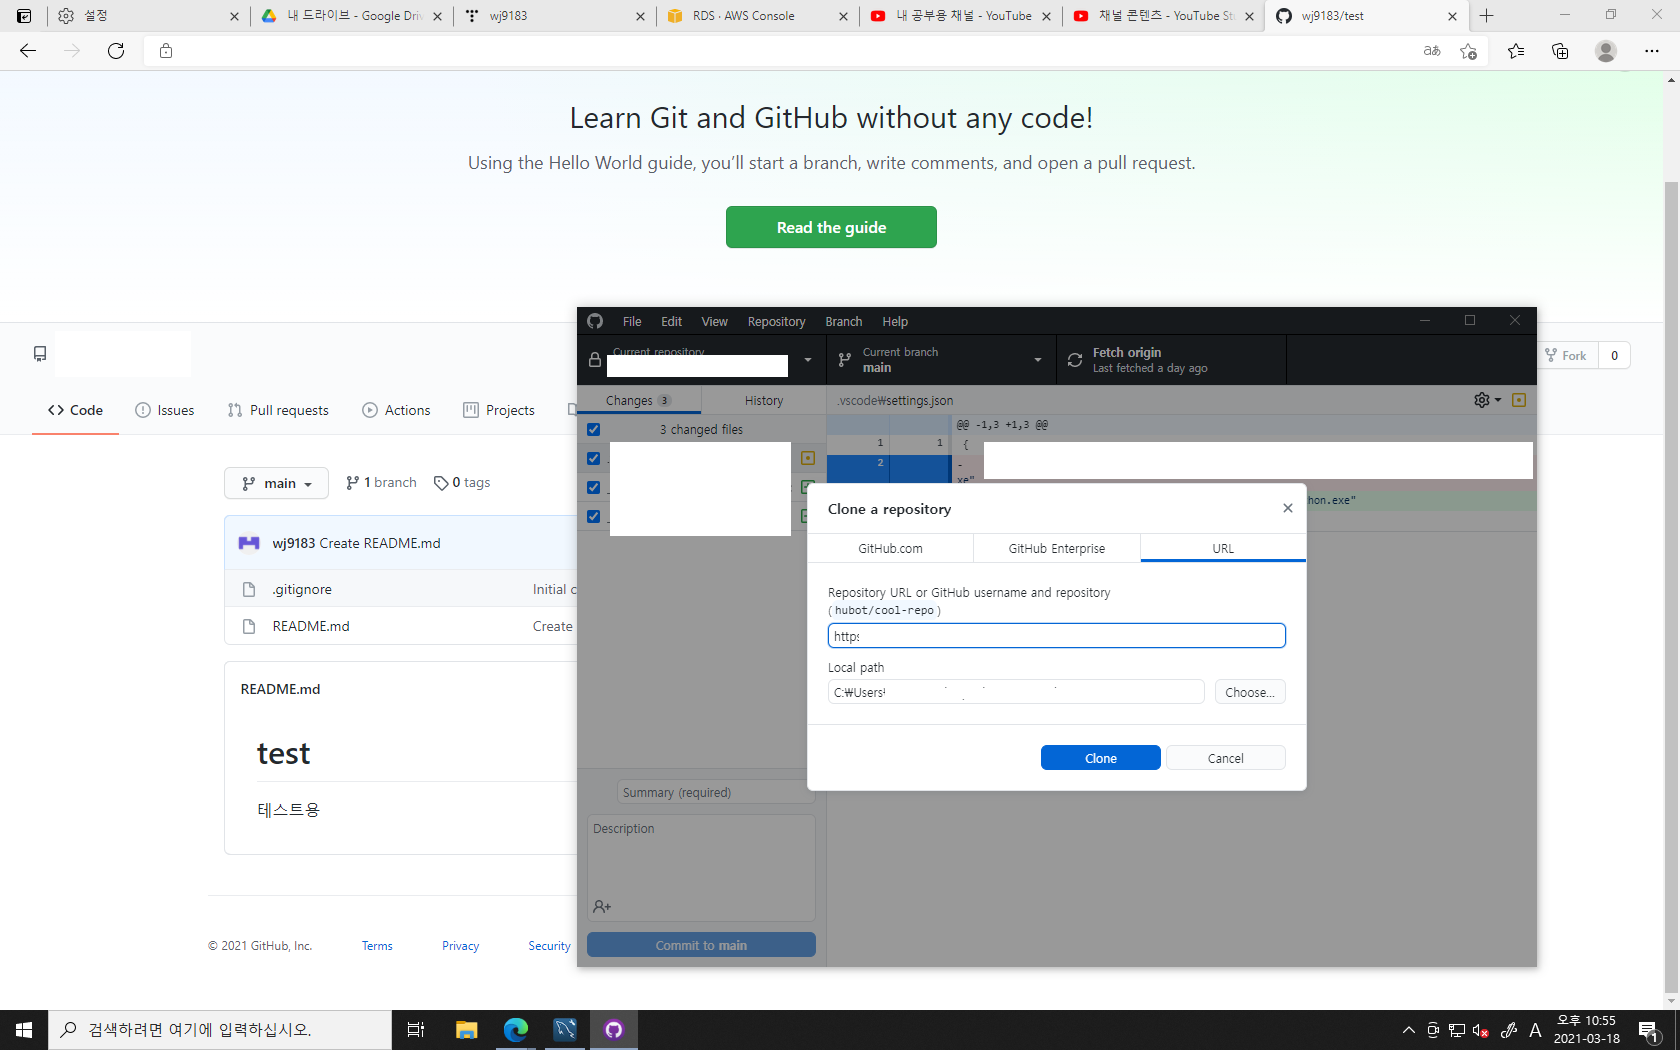Click the GitHub Desktop taskbar icon

coord(614,1030)
